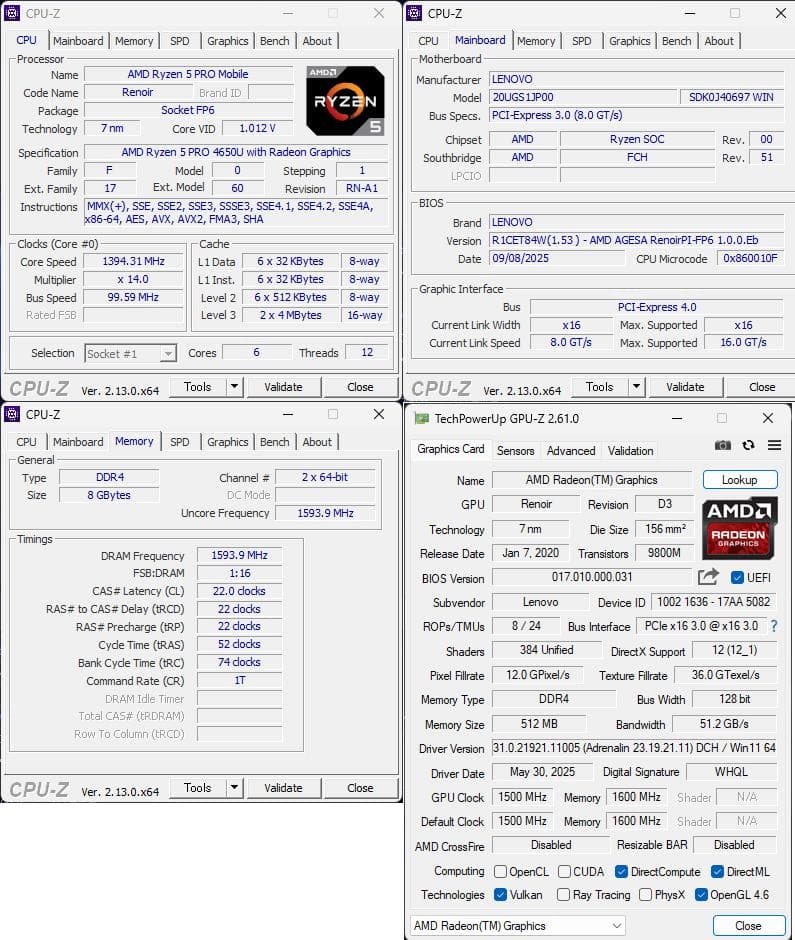
Task: Click the Current Link Speed 8.0 GT/s value
Action: click(x=571, y=342)
